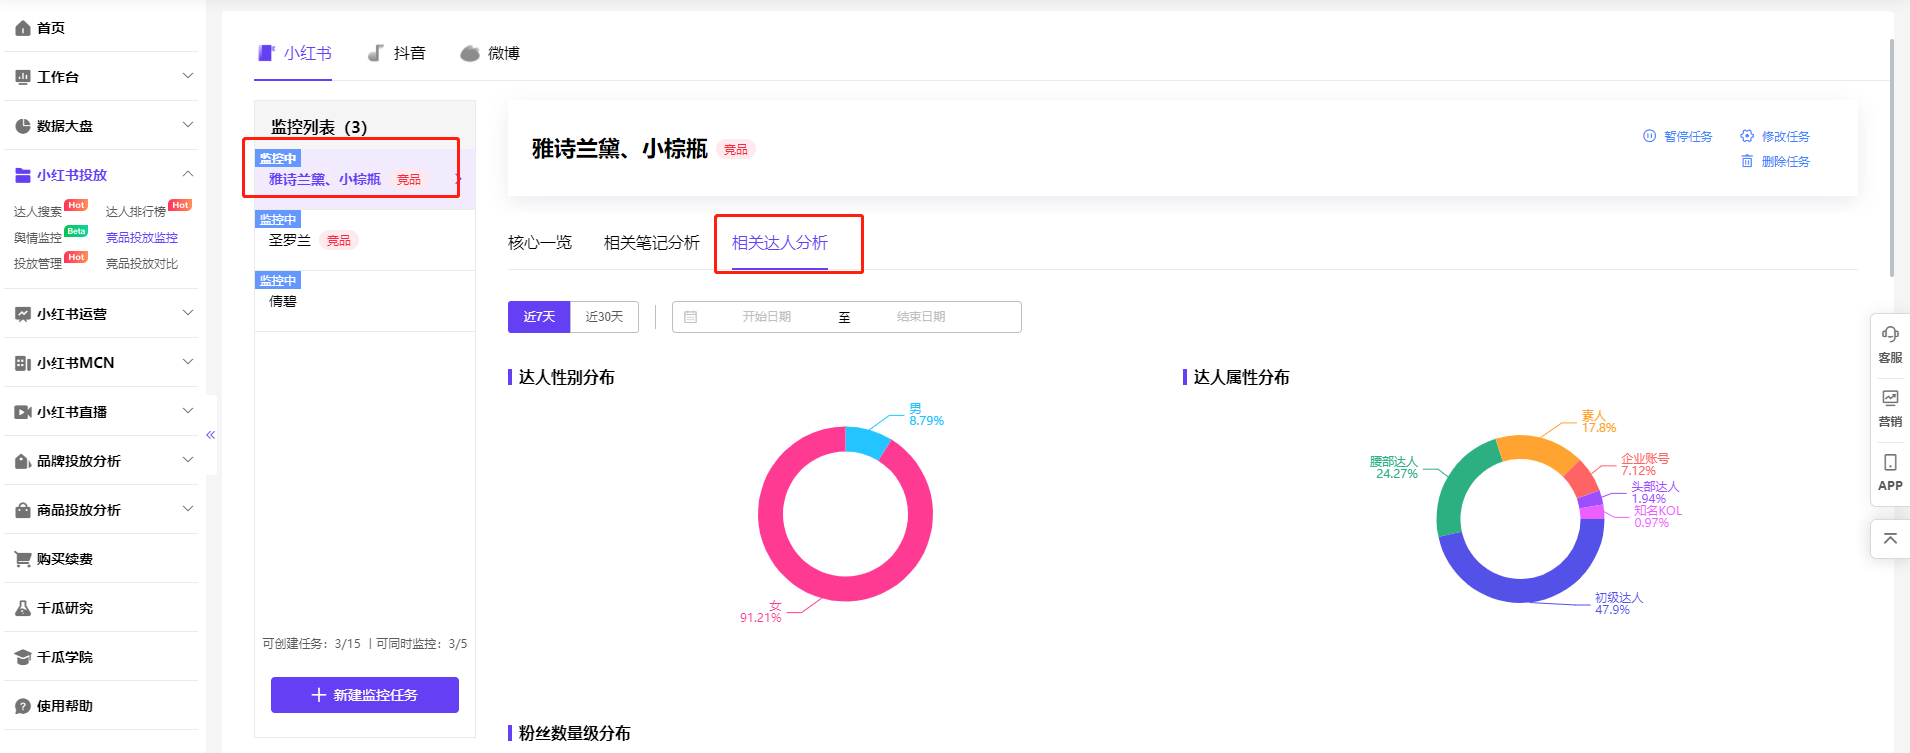1910x753 pixels.
Task: Collapse the sidebar with double-chevron
Action: point(211,435)
